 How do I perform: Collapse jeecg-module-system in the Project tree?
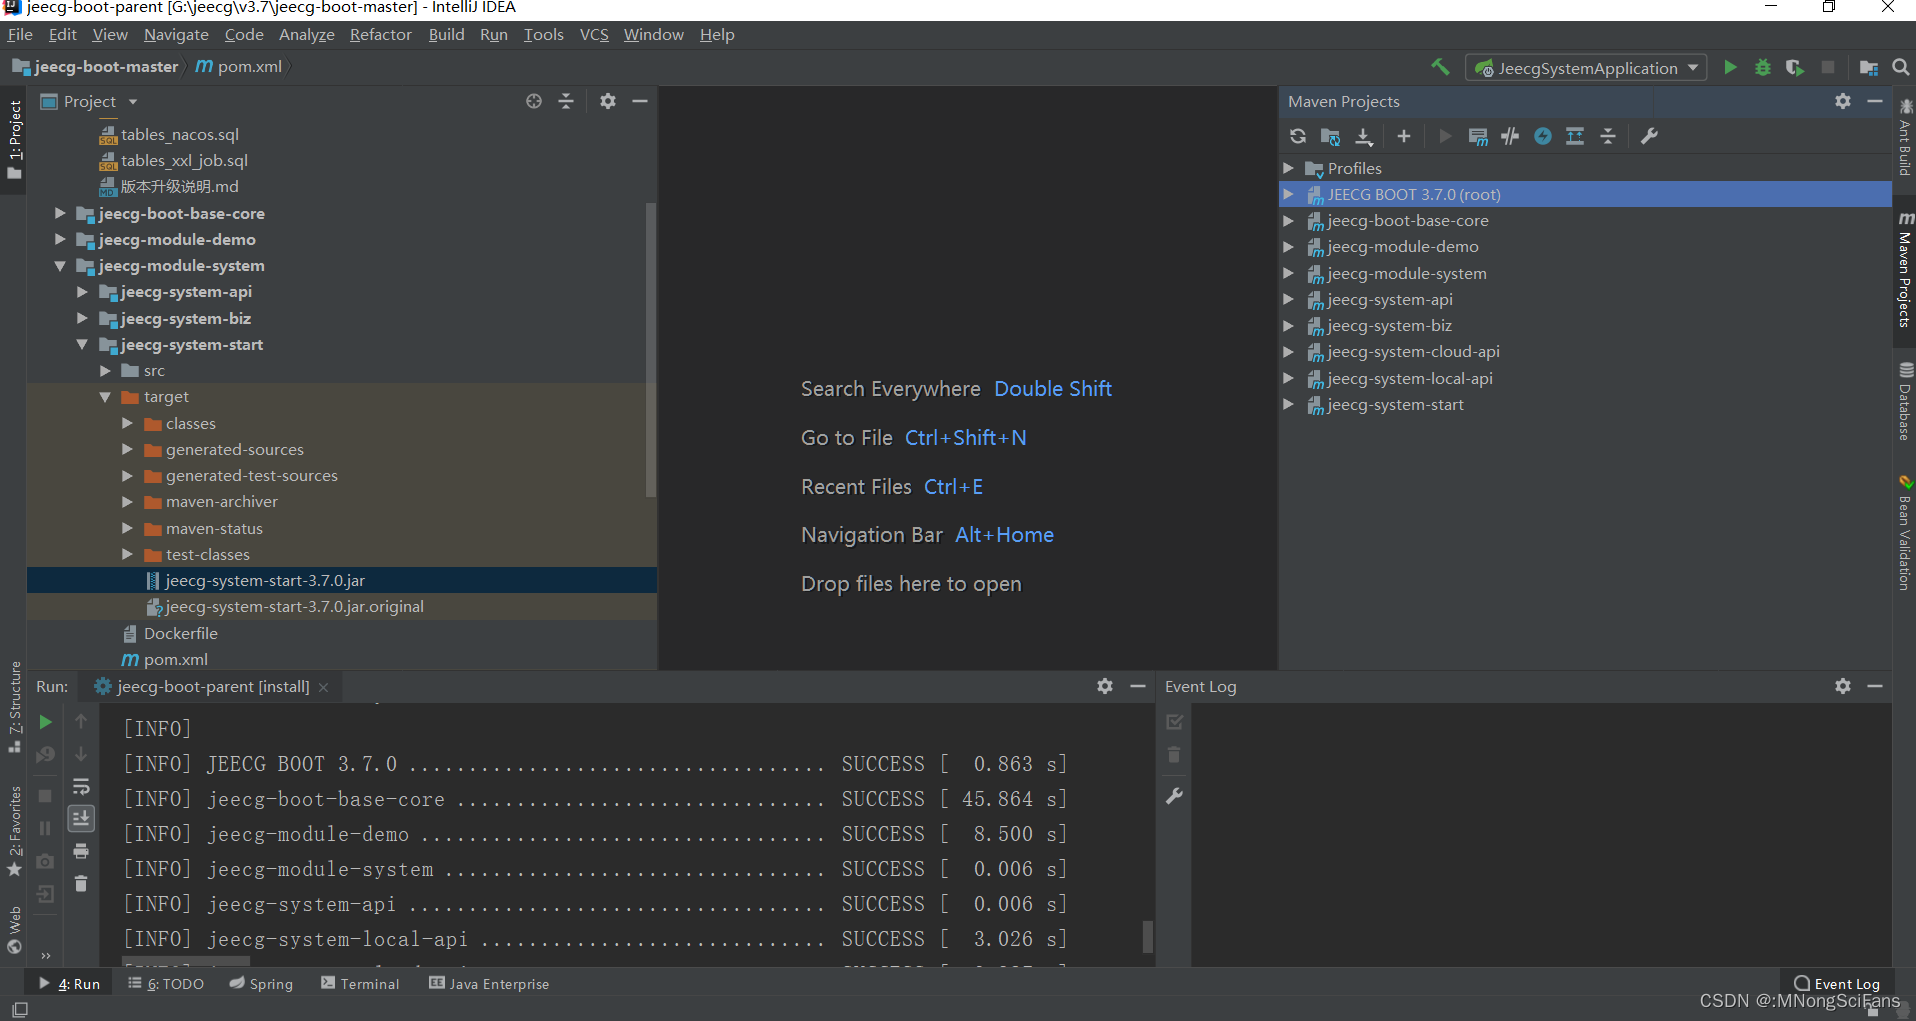[x=60, y=266]
